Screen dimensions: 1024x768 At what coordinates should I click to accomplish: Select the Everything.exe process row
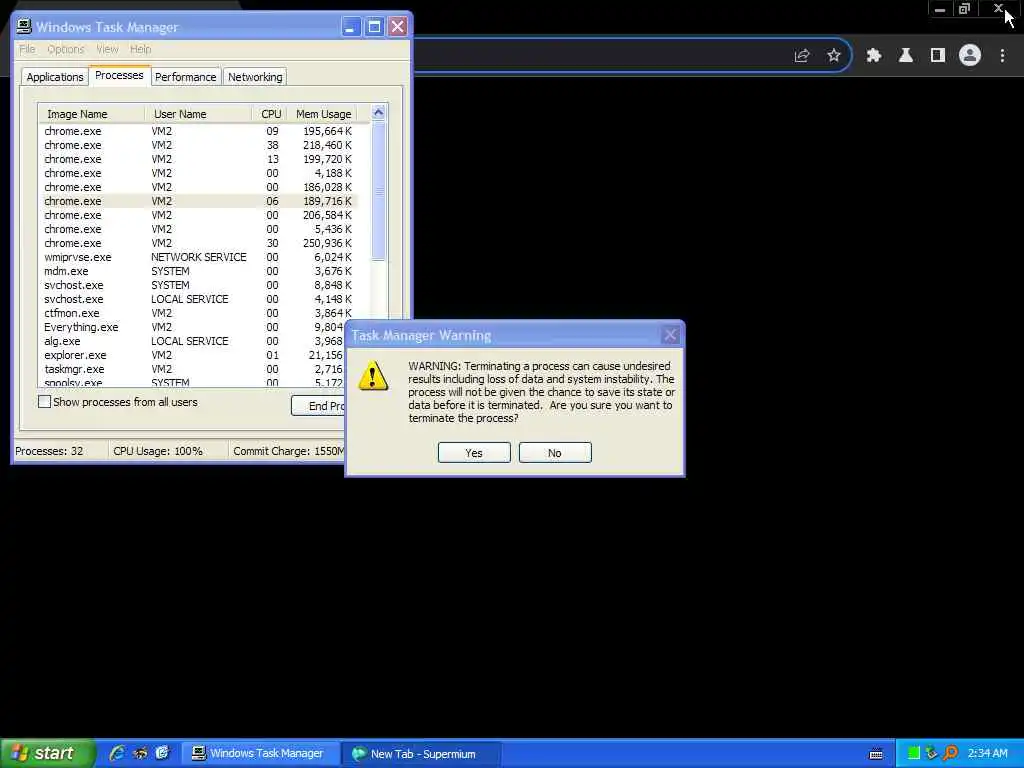pyautogui.click(x=191, y=327)
